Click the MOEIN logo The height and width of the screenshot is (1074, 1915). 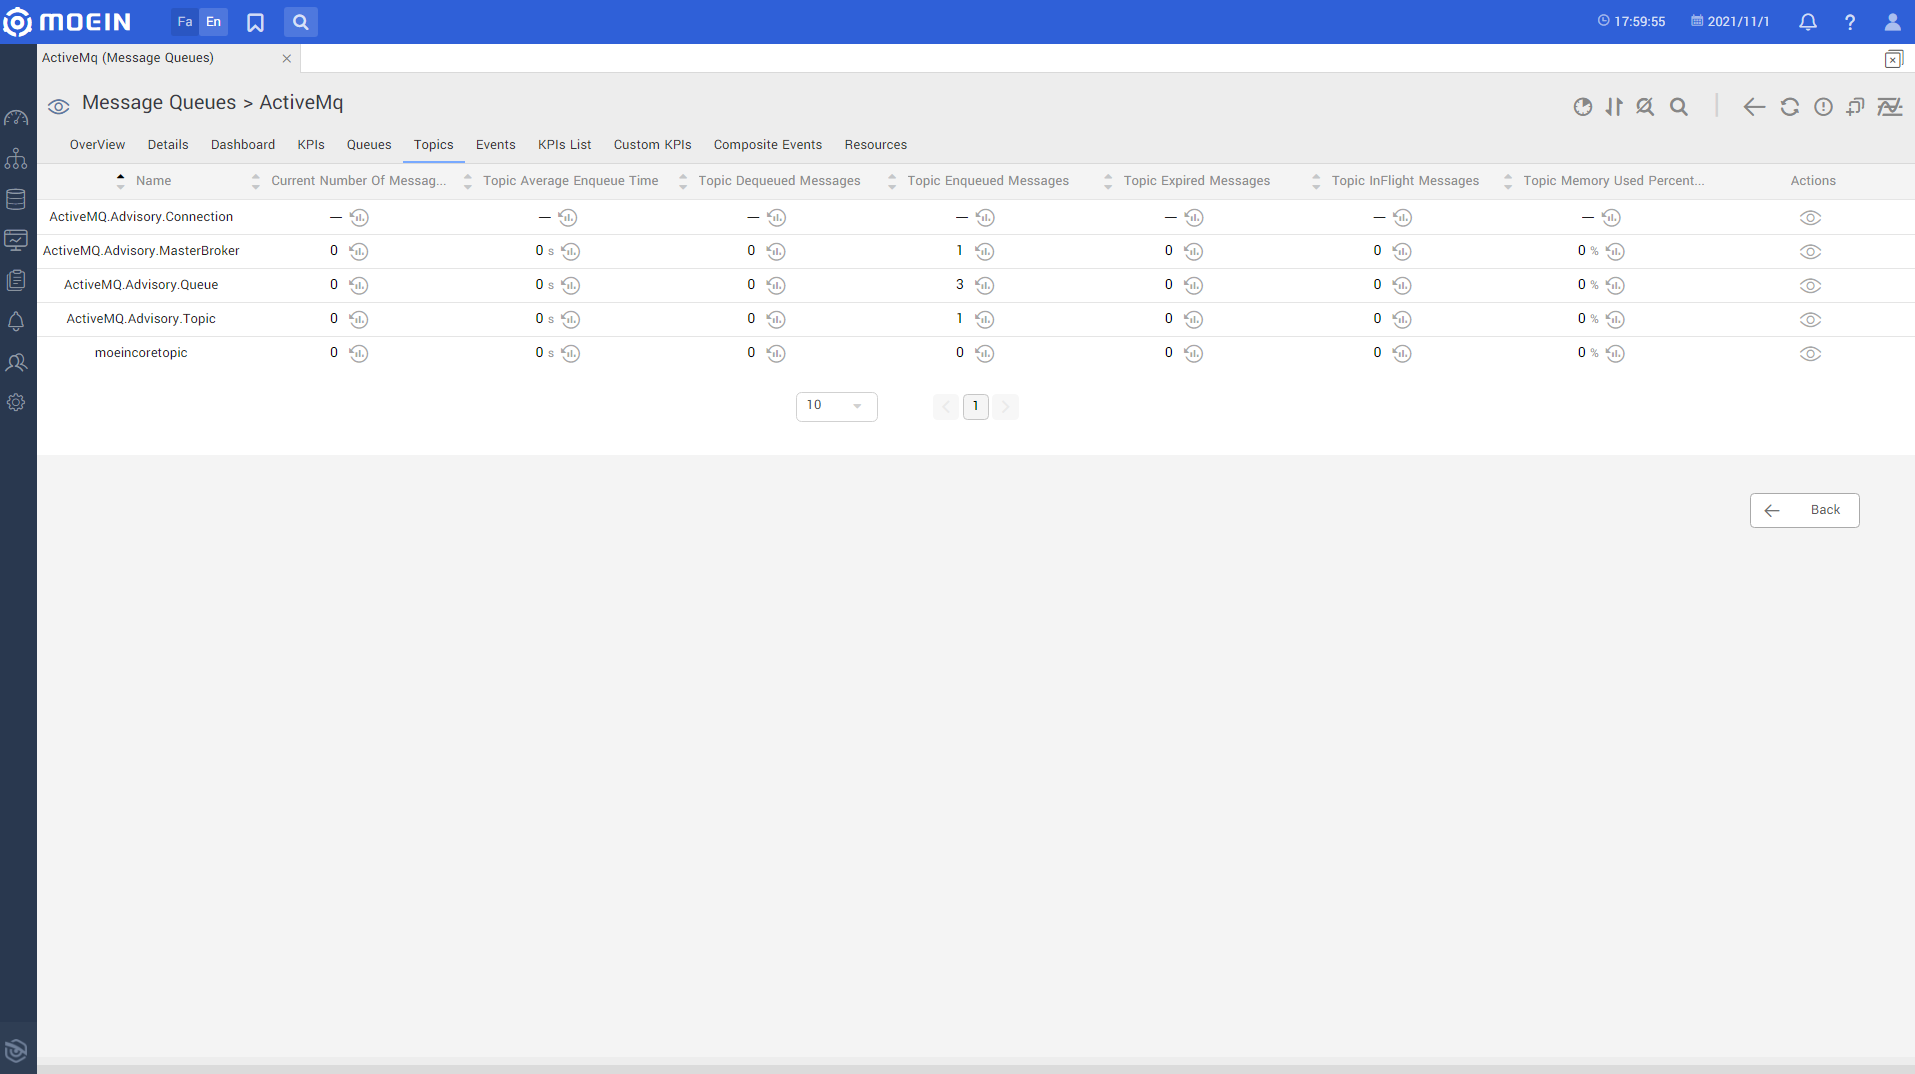(x=67, y=22)
